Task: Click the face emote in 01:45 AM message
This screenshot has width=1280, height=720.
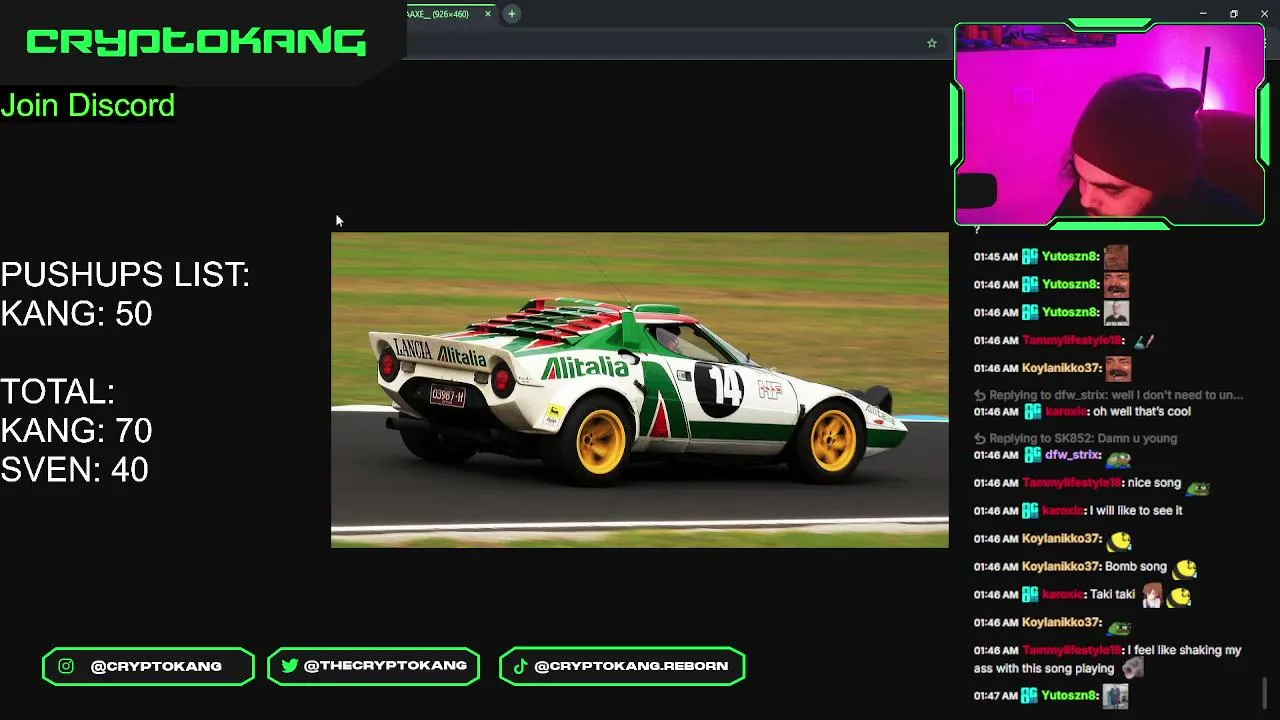Action: [1116, 257]
